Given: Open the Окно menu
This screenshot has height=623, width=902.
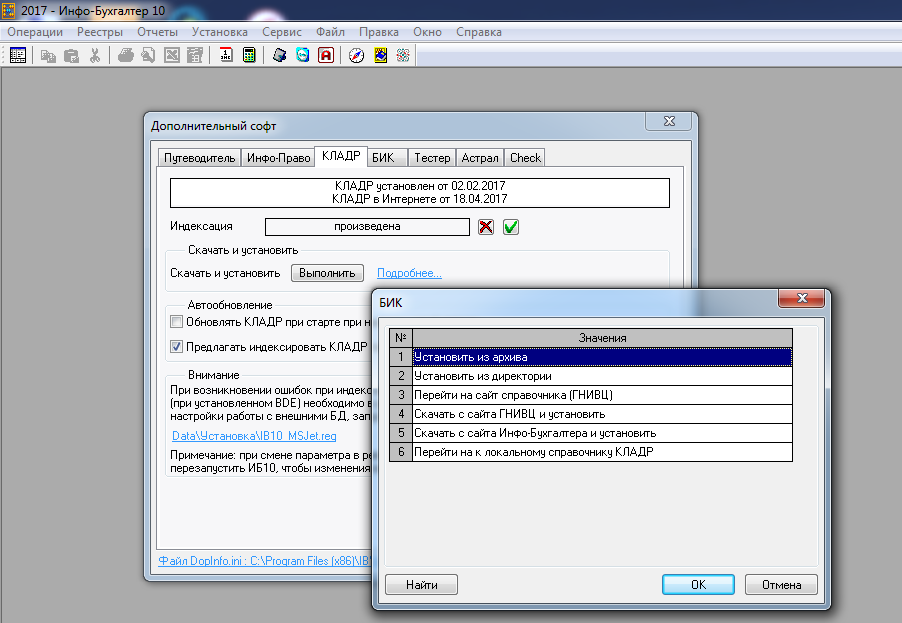Looking at the screenshot, I should tap(427, 32).
